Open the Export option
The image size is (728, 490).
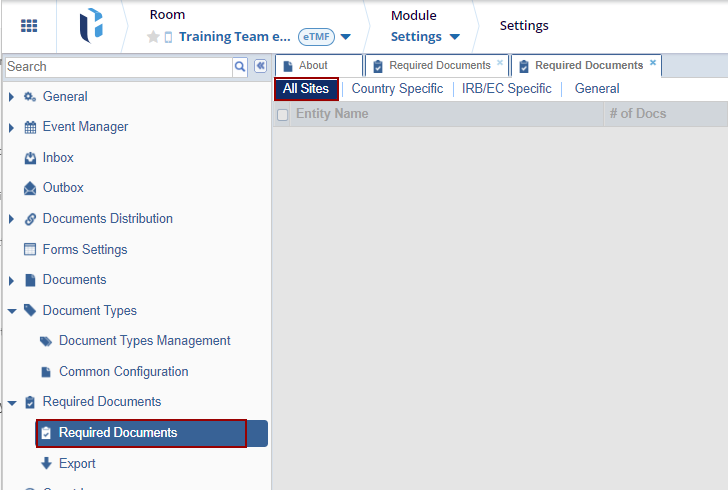pos(77,464)
